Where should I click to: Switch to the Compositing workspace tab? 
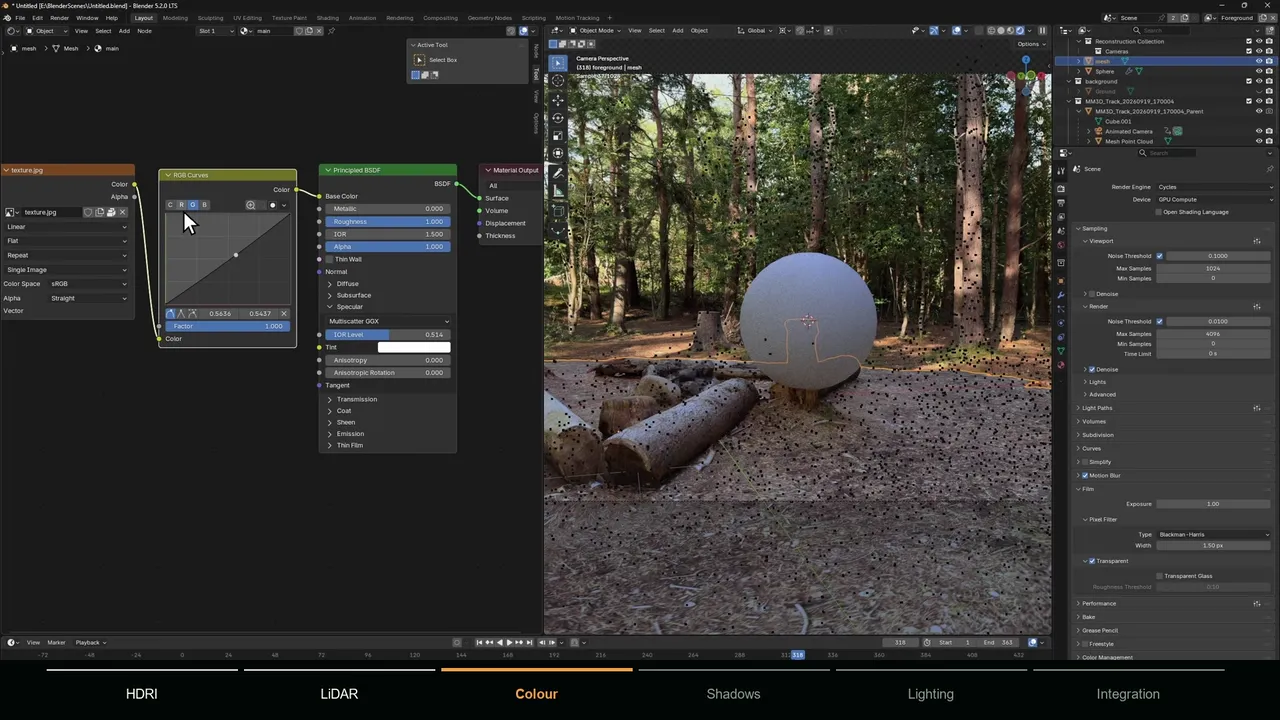tap(440, 18)
